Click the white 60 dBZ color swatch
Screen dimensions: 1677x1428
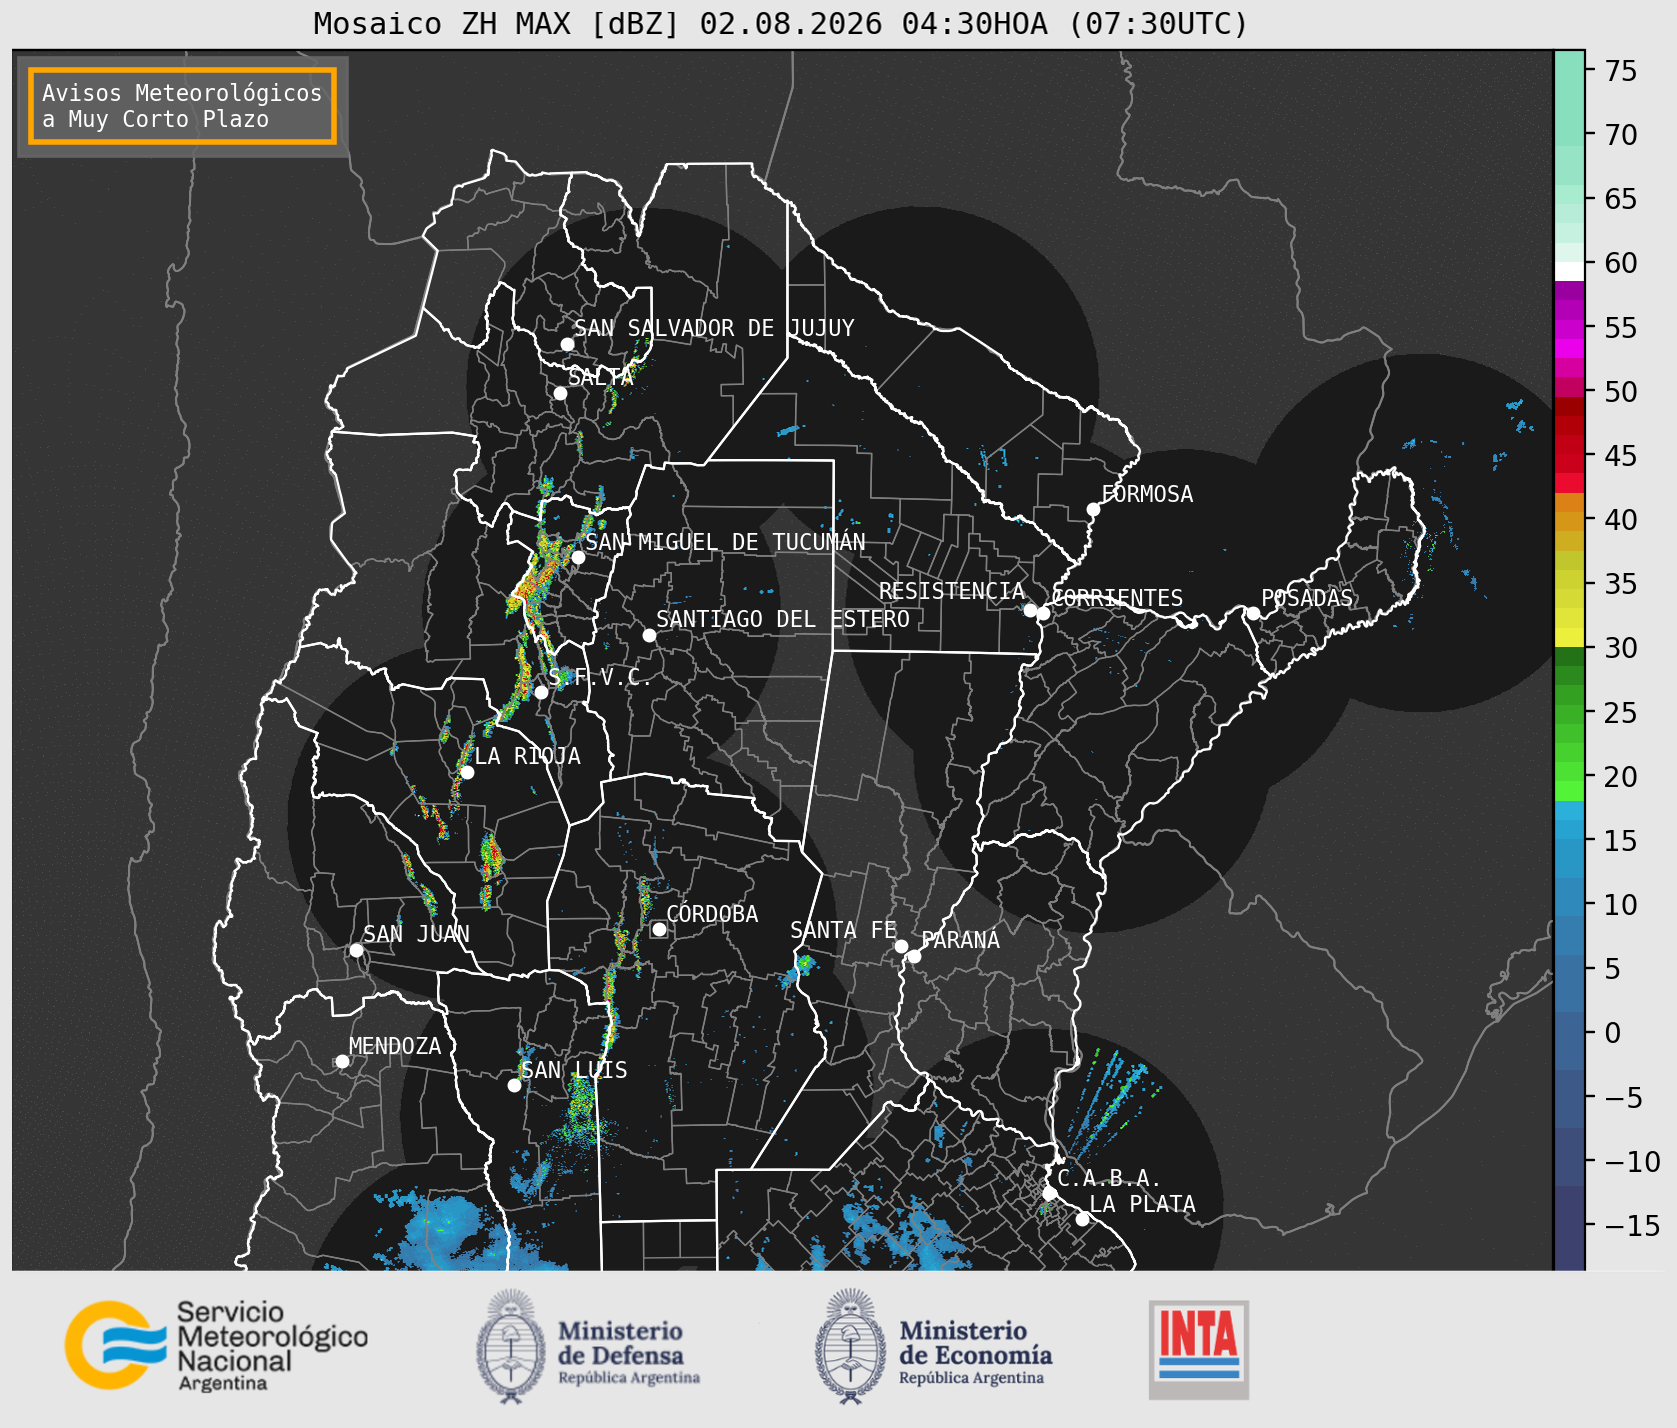point(1569,271)
